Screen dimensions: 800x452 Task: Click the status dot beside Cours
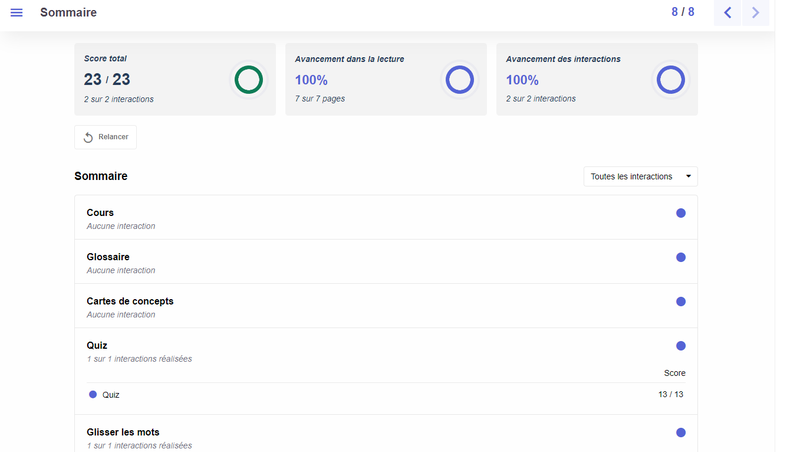[x=681, y=213]
